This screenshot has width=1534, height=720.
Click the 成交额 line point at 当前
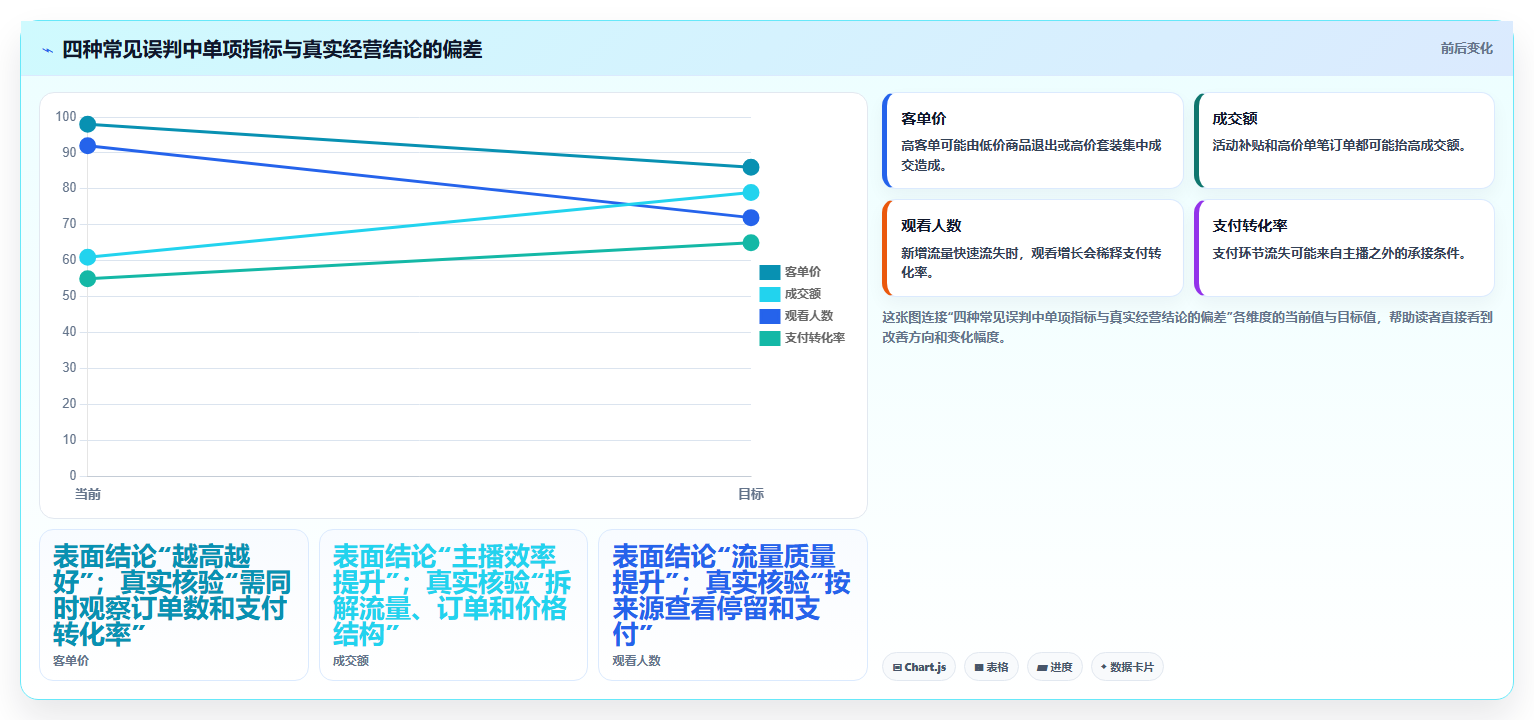point(88,257)
